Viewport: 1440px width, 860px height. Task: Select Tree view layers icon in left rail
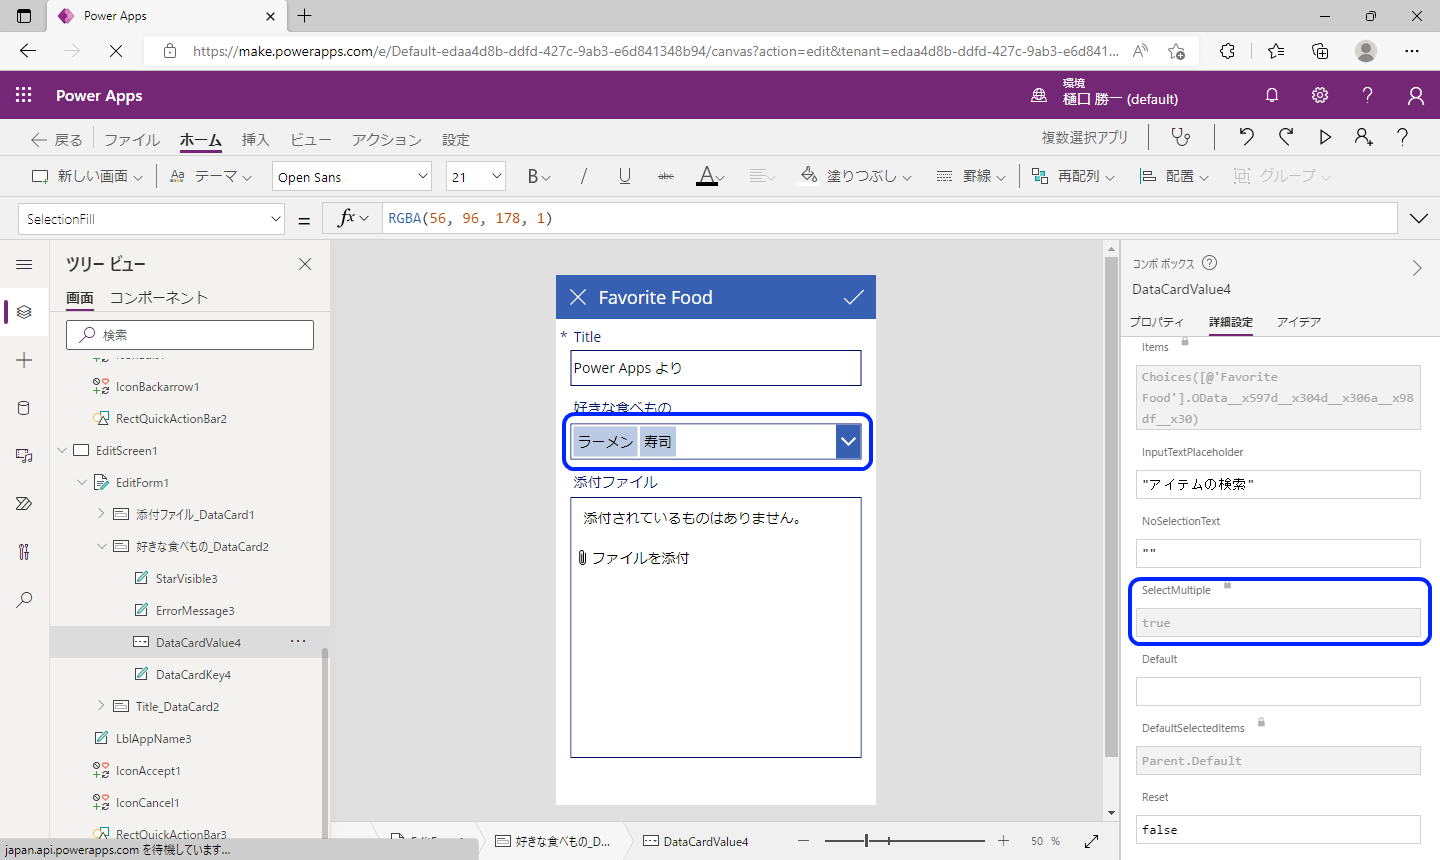click(x=24, y=312)
